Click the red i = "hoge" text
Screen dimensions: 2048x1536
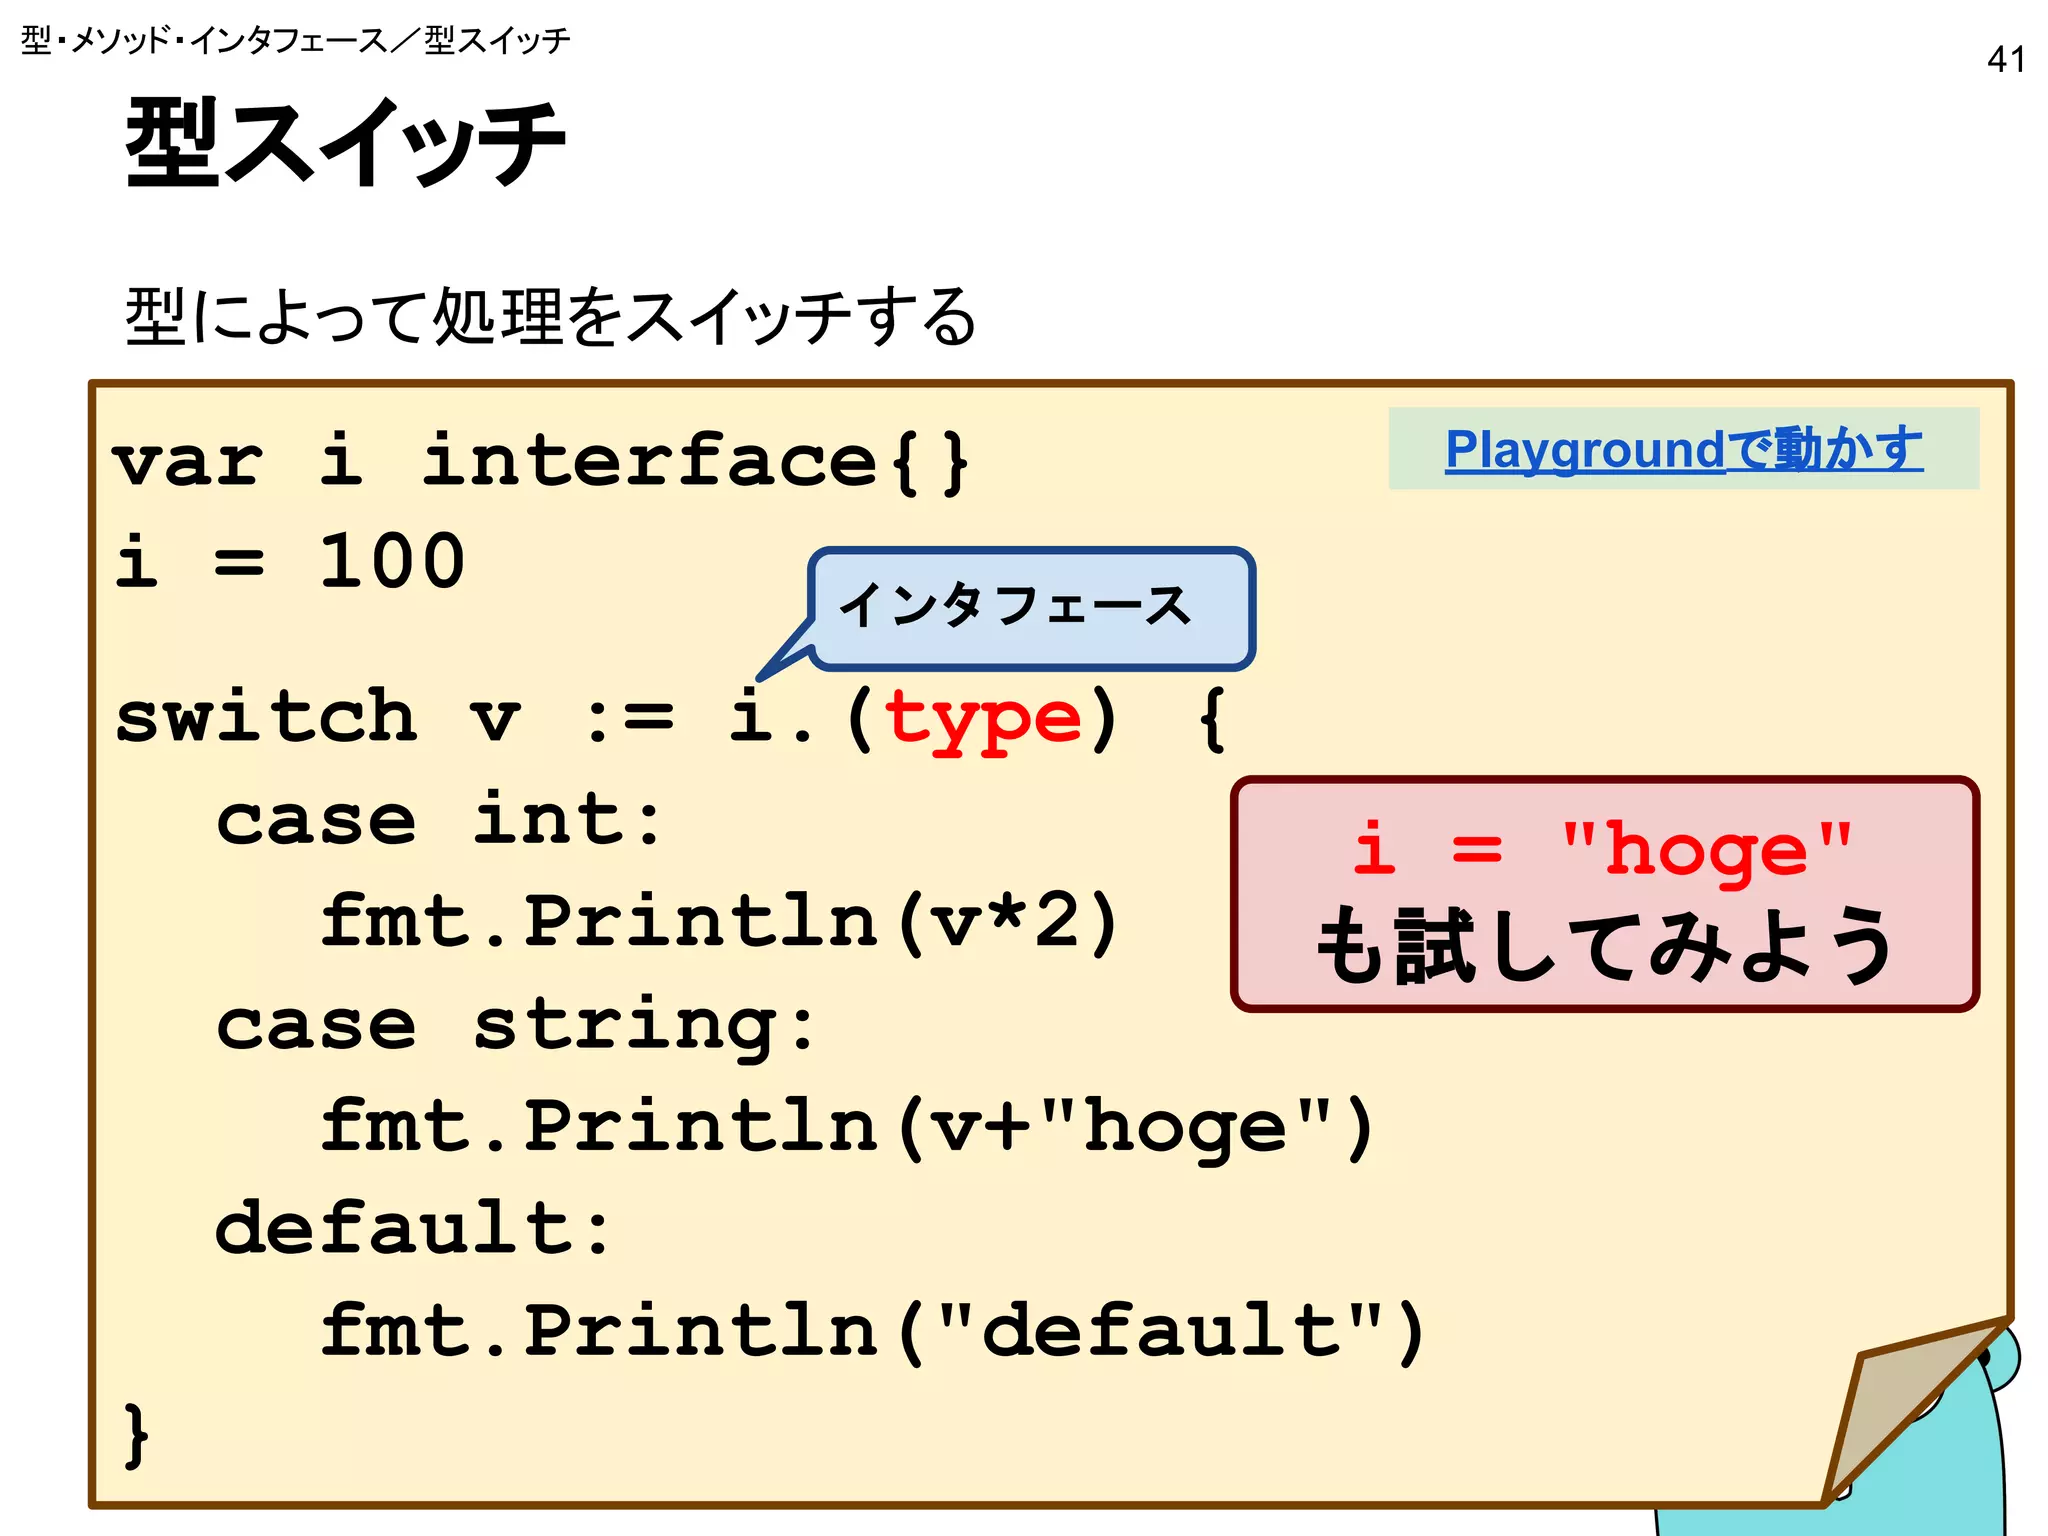(x=1604, y=848)
